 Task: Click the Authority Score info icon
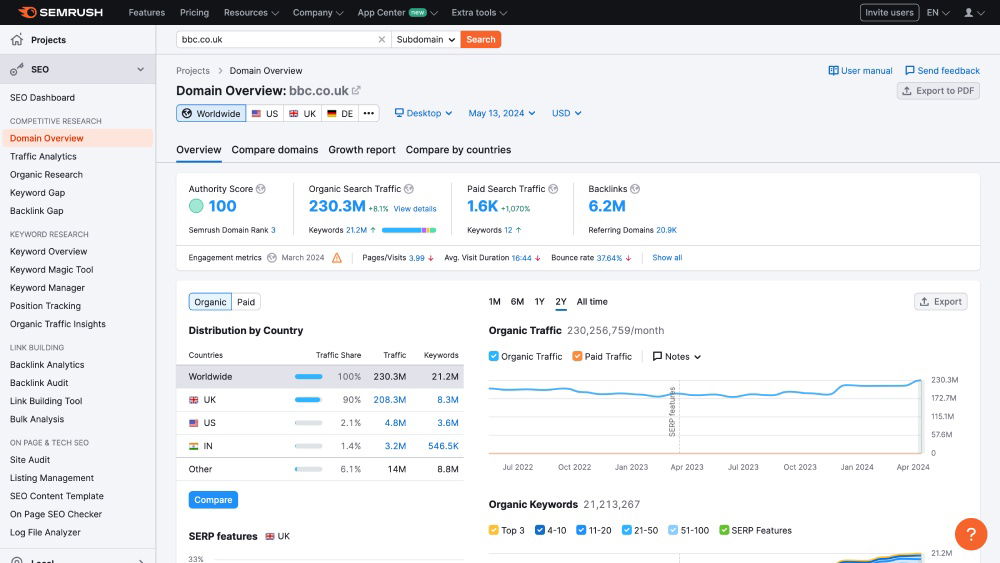pos(261,189)
